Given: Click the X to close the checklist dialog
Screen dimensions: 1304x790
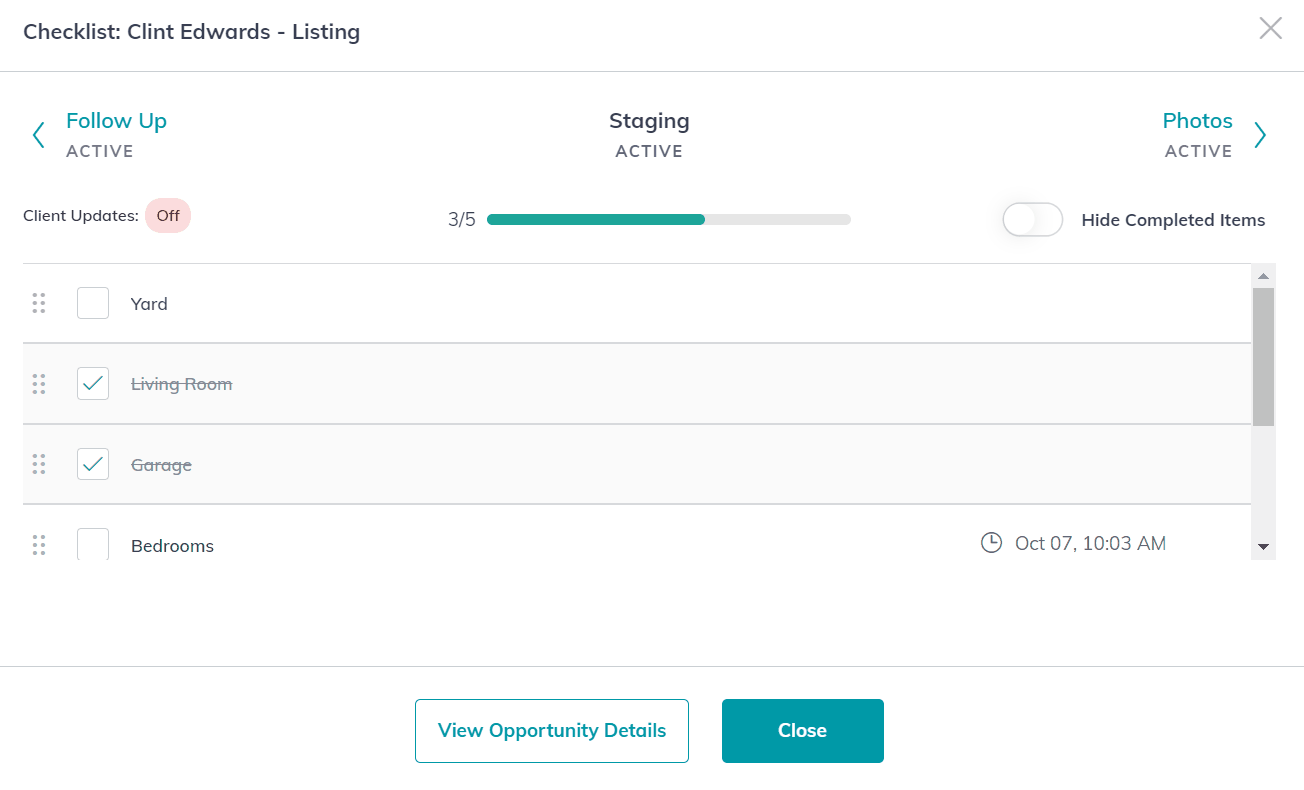Looking at the screenshot, I should point(1270,28).
